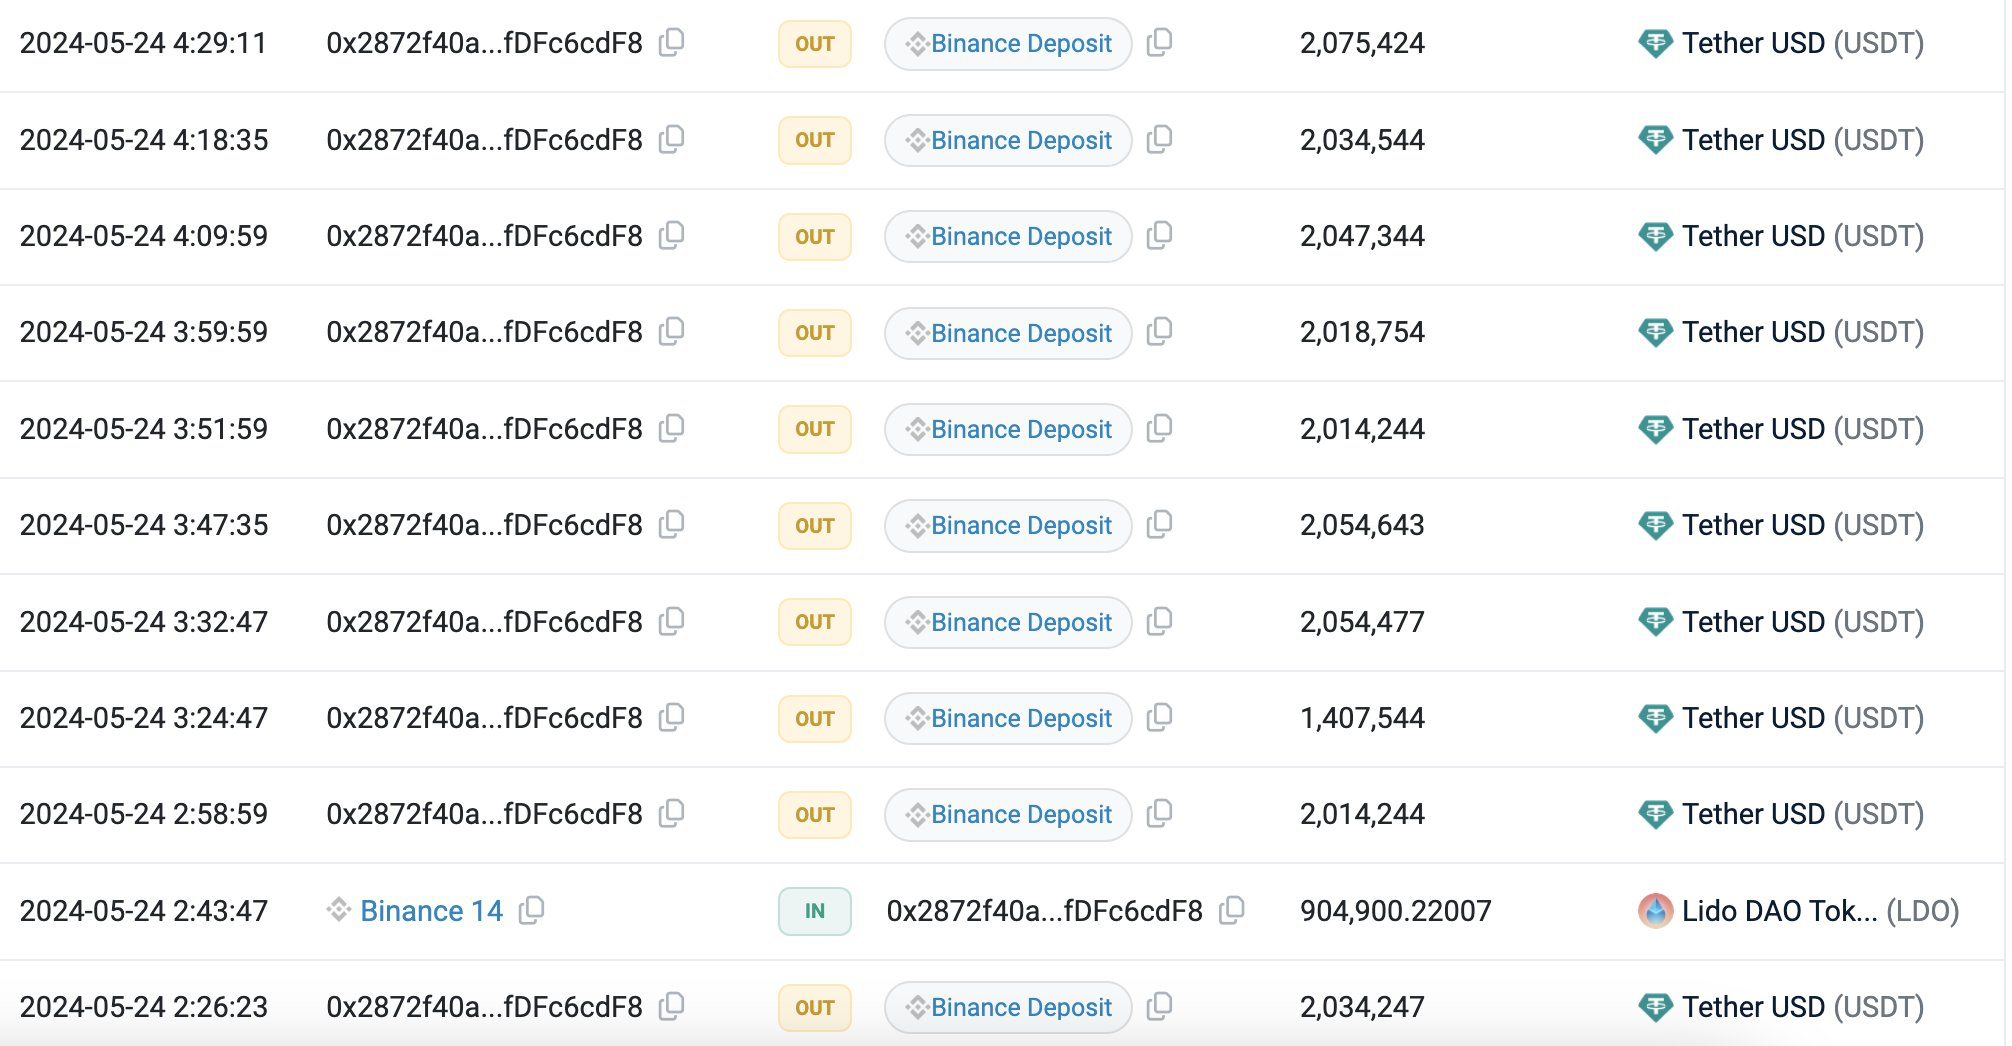
Task: Select the amount 2,034,544
Action: tap(1362, 140)
